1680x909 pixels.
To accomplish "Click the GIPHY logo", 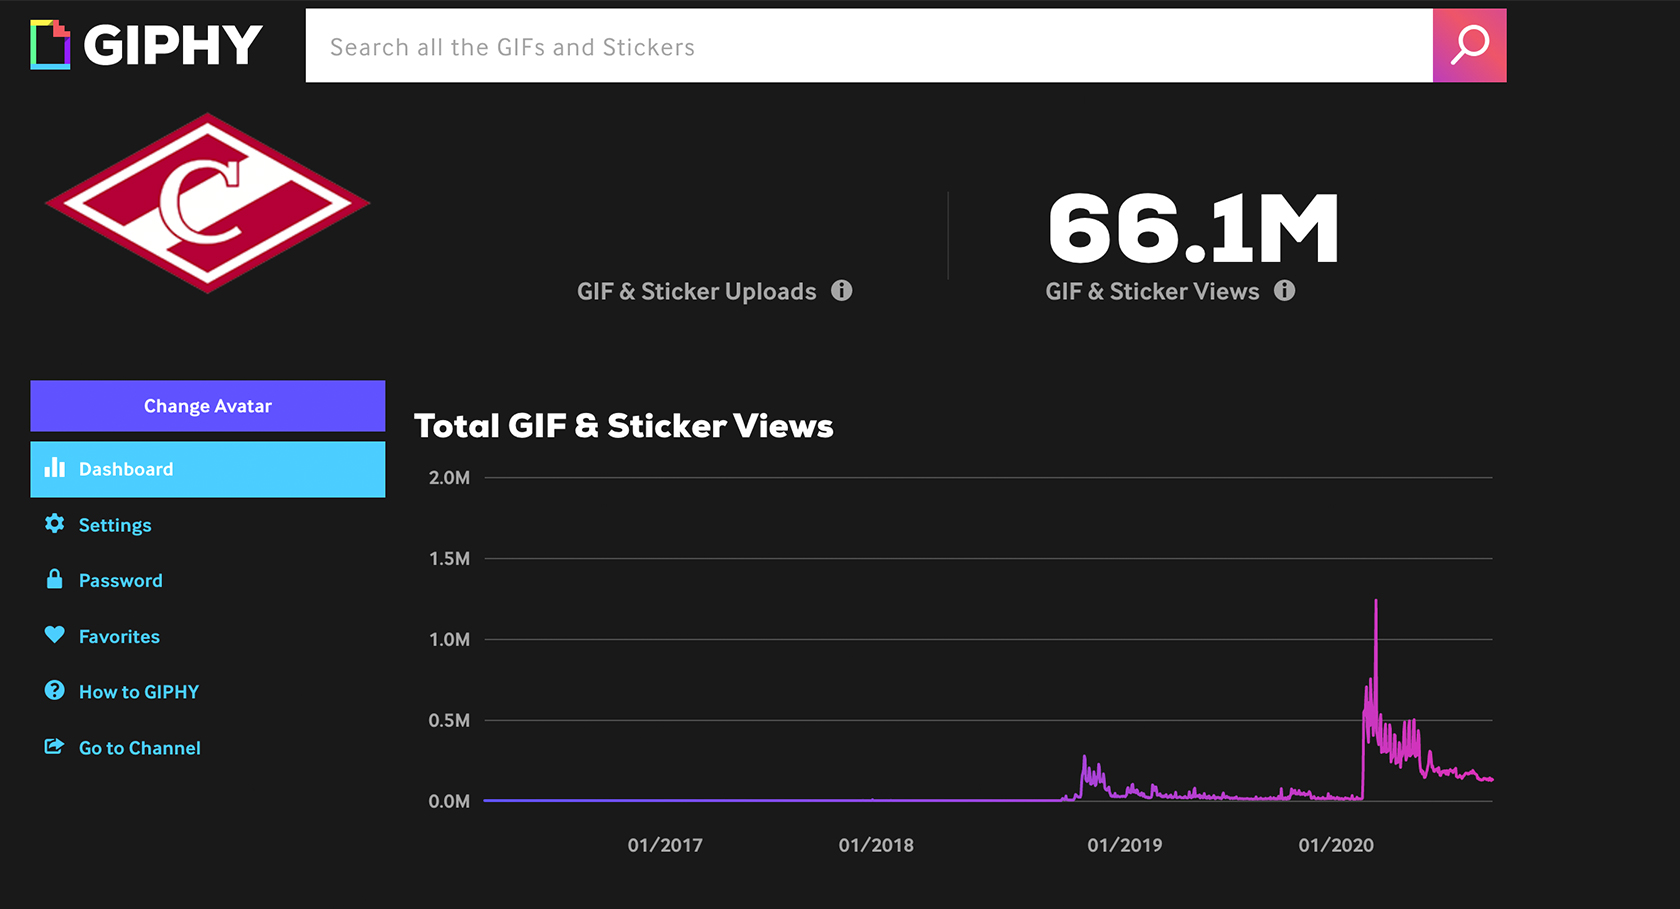I will pyautogui.click(x=147, y=45).
